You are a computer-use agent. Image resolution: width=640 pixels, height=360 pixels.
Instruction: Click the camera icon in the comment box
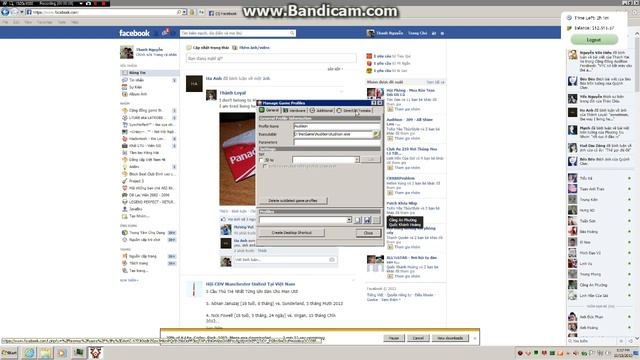(331, 260)
